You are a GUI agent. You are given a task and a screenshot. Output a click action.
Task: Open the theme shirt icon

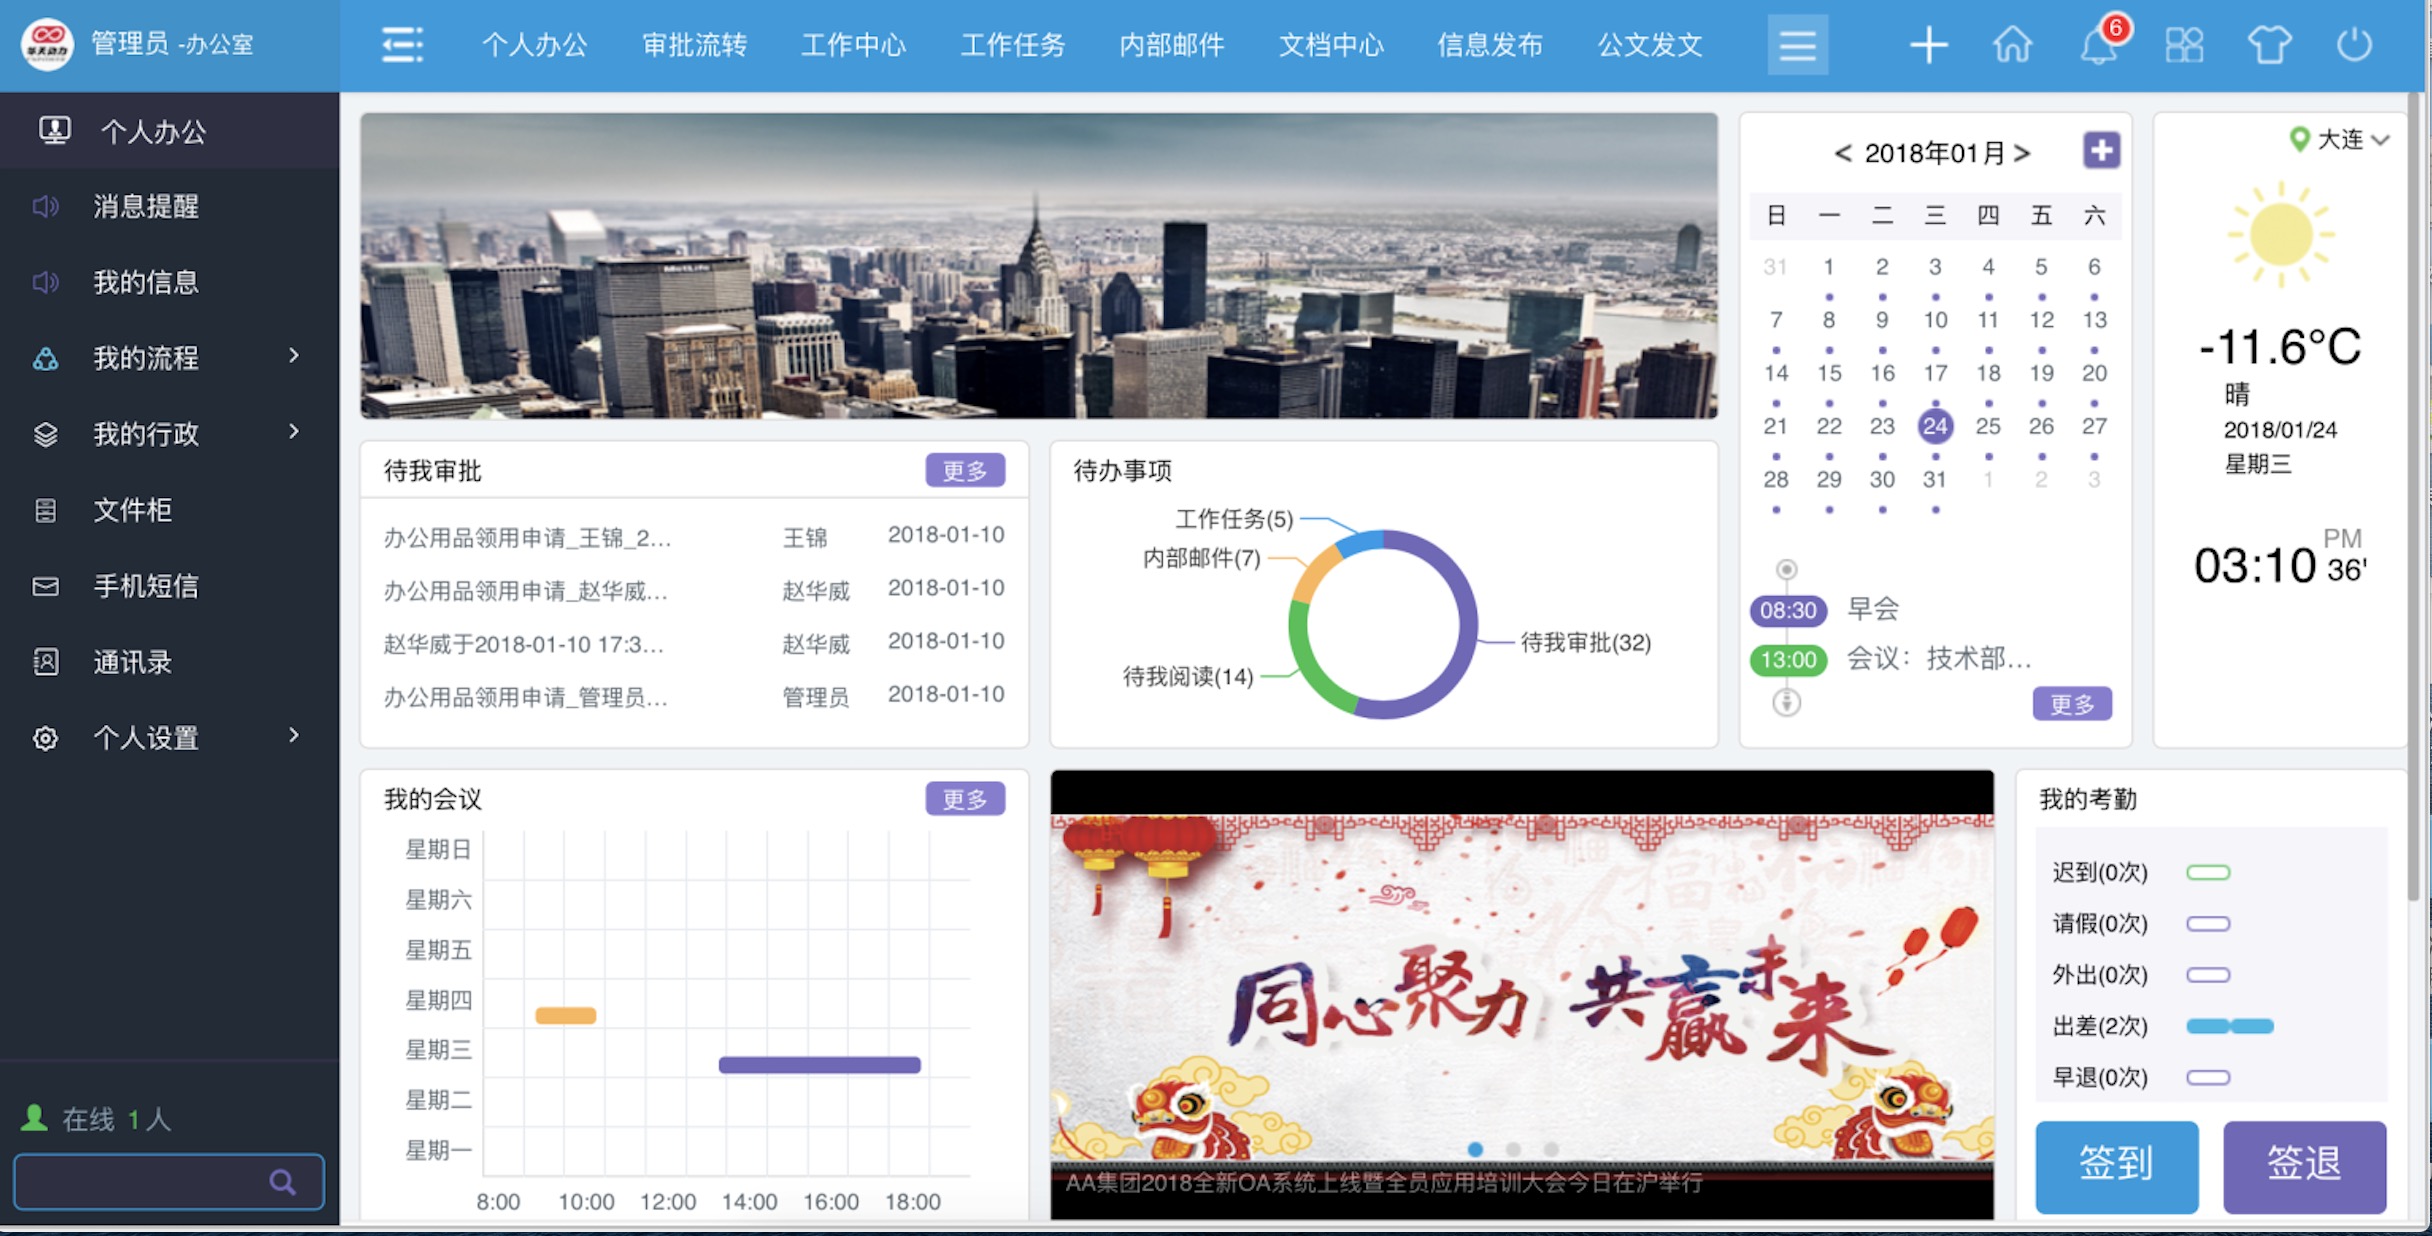[2269, 45]
